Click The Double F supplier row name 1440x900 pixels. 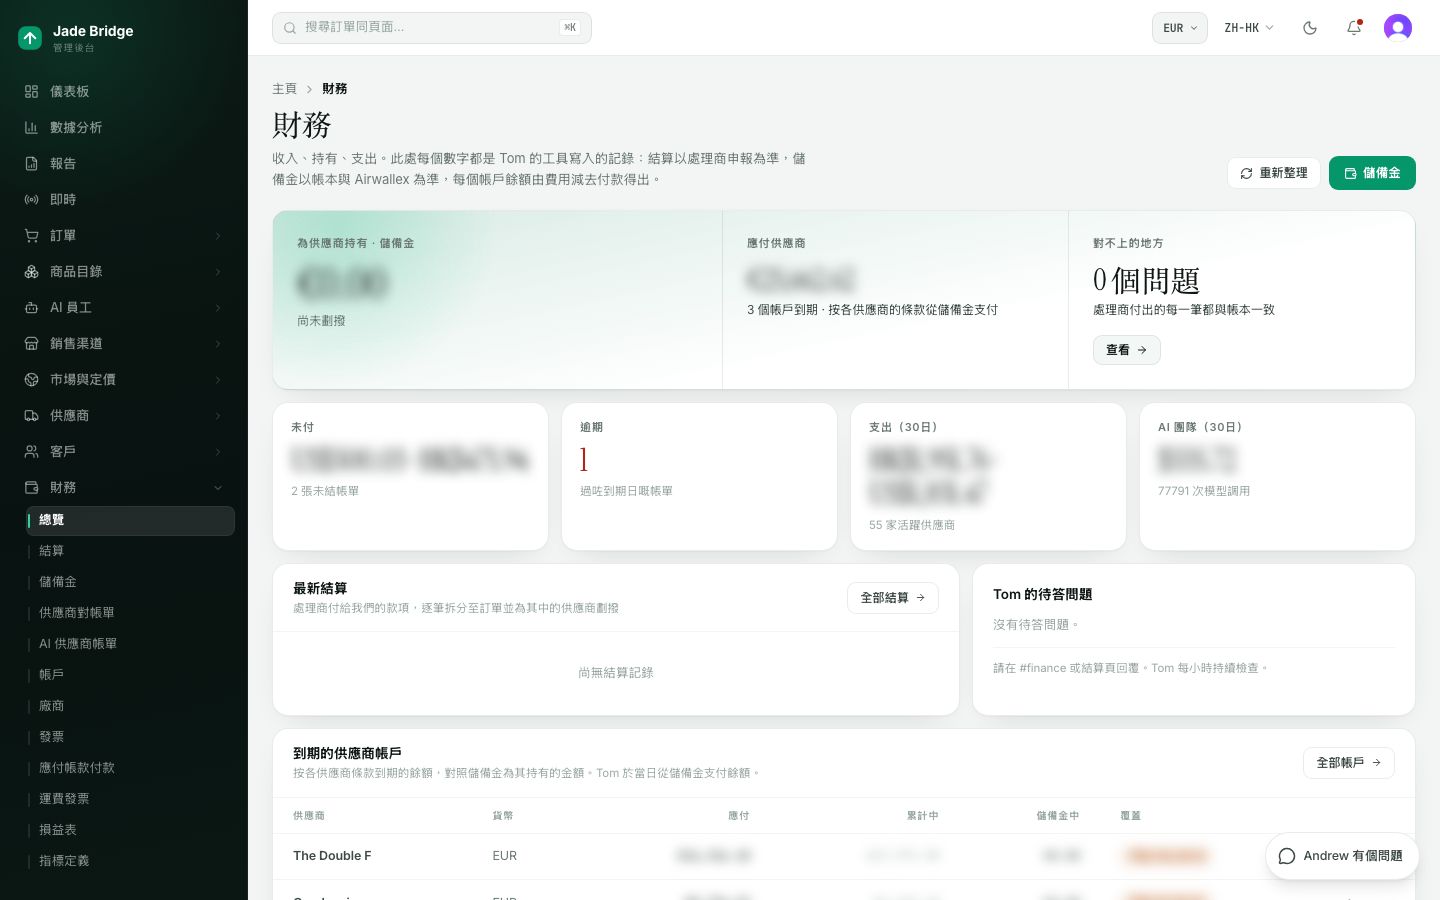pos(332,856)
